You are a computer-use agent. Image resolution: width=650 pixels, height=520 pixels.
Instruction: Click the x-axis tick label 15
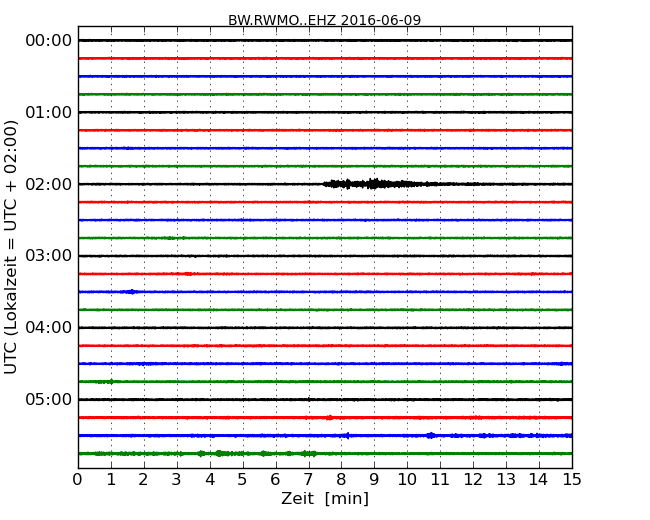tap(572, 480)
